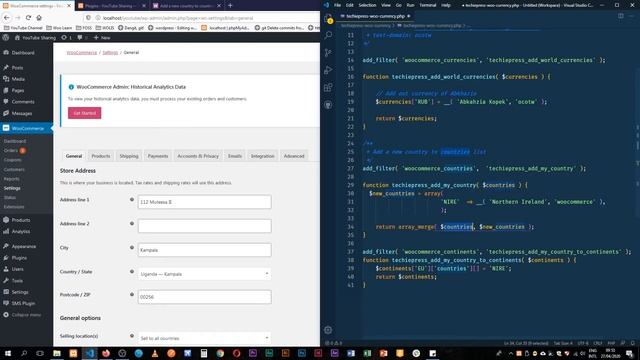Open Accounts & Privacy tab
This screenshot has width=640, height=360.
point(198,156)
